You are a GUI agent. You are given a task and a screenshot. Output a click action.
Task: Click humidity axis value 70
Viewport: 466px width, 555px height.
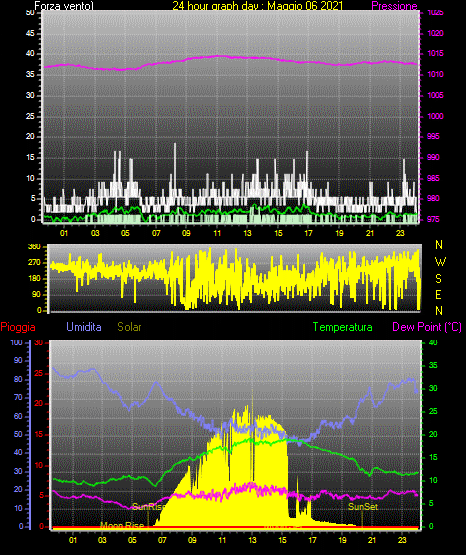point(18,397)
